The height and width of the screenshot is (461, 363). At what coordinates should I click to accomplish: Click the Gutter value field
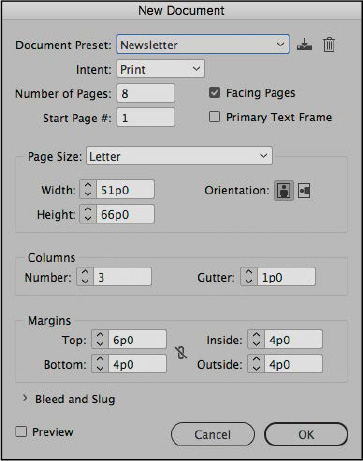(x=286, y=277)
